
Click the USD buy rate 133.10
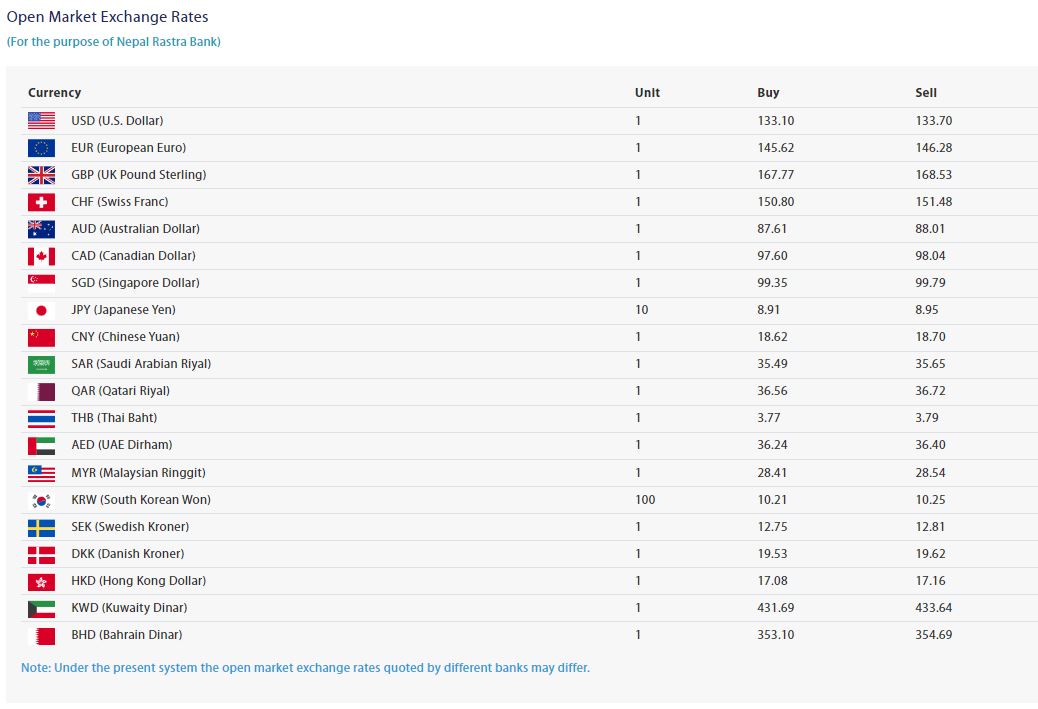click(775, 120)
